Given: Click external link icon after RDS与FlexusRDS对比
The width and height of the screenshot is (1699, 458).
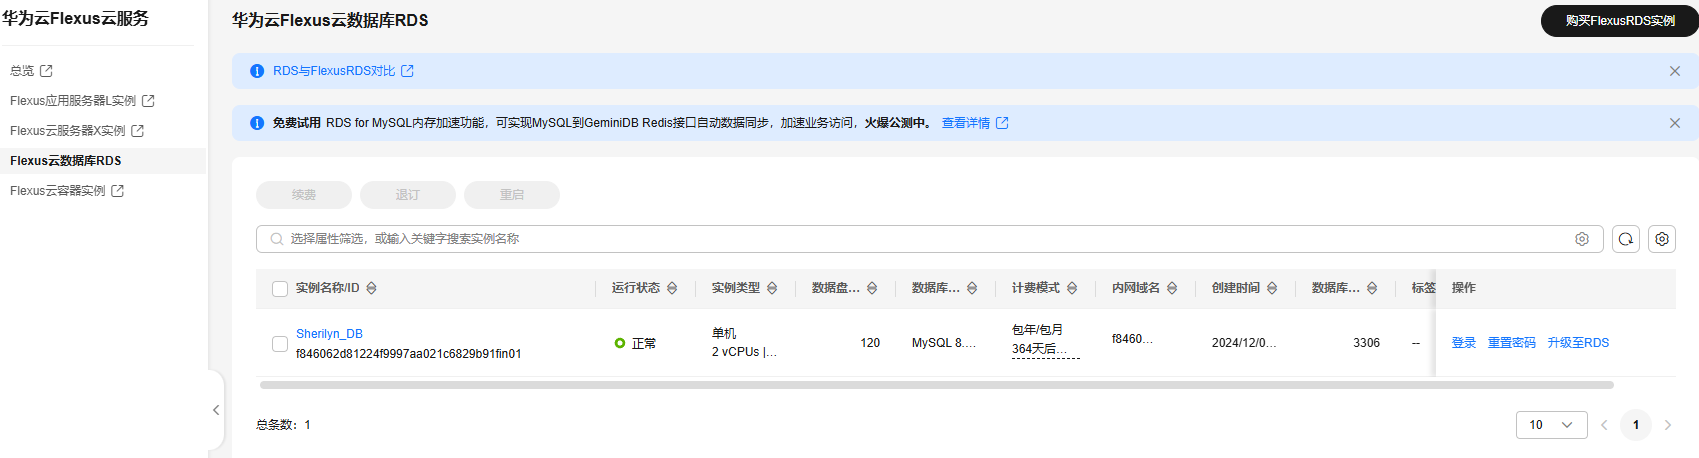Looking at the screenshot, I should tap(407, 71).
